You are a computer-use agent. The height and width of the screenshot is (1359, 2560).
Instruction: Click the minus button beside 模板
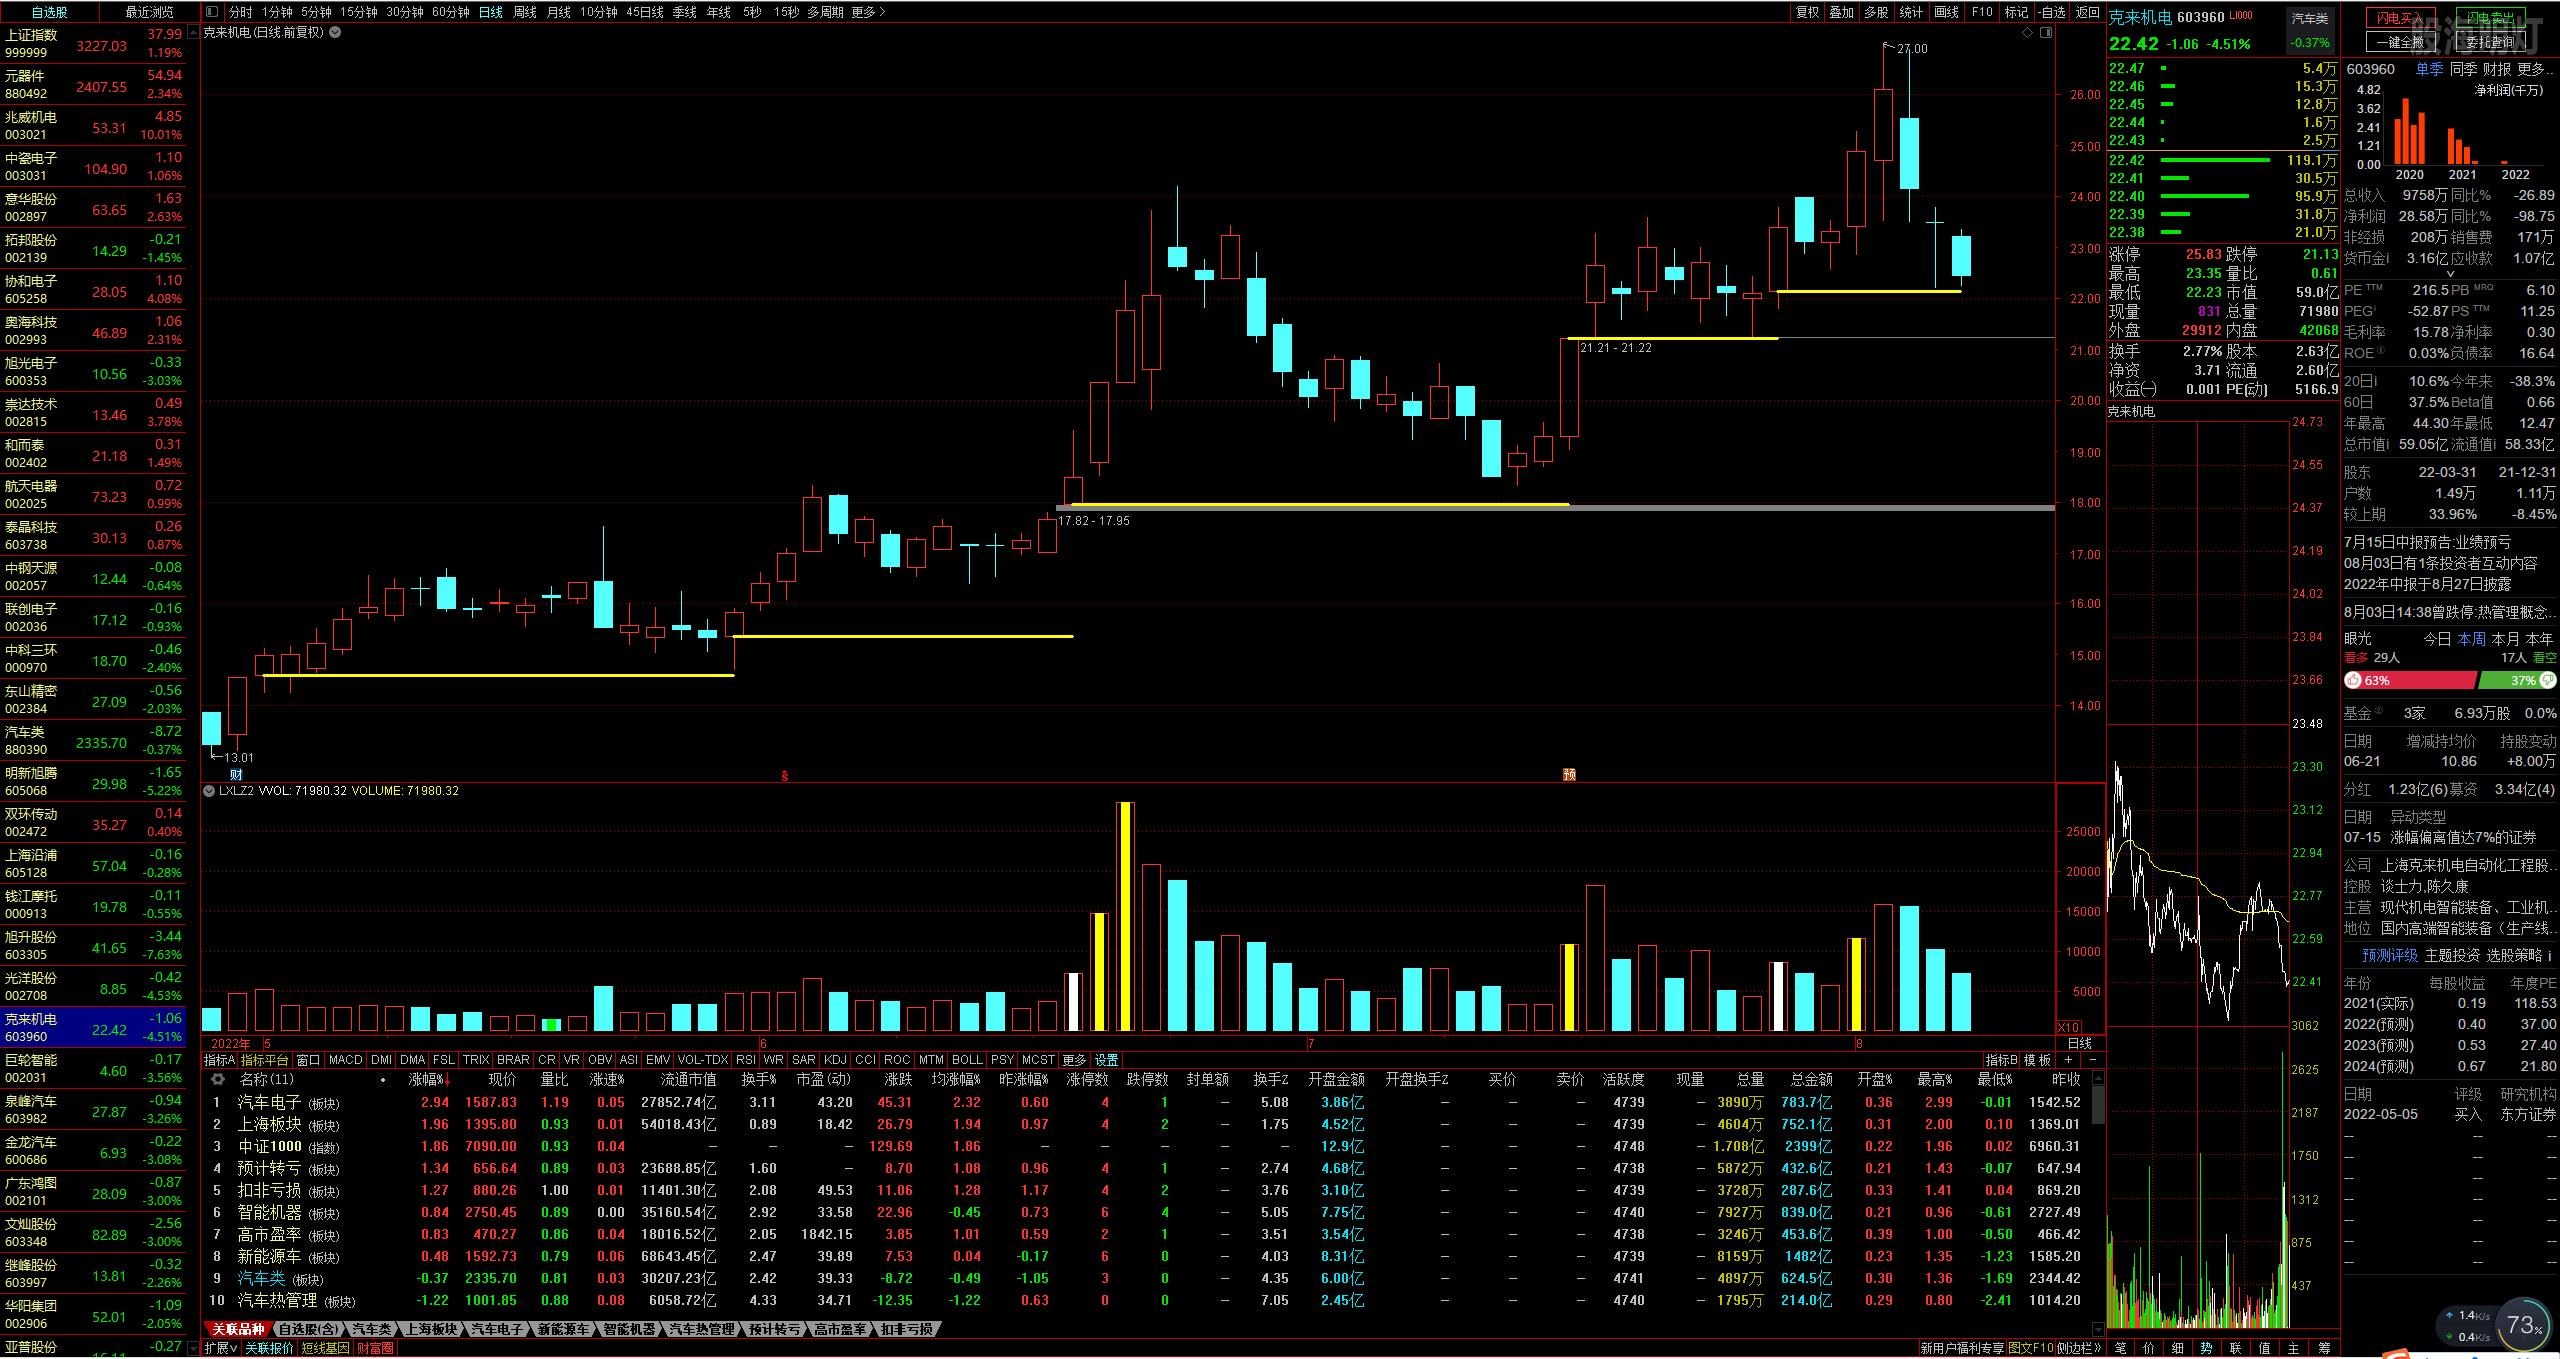click(2093, 1059)
